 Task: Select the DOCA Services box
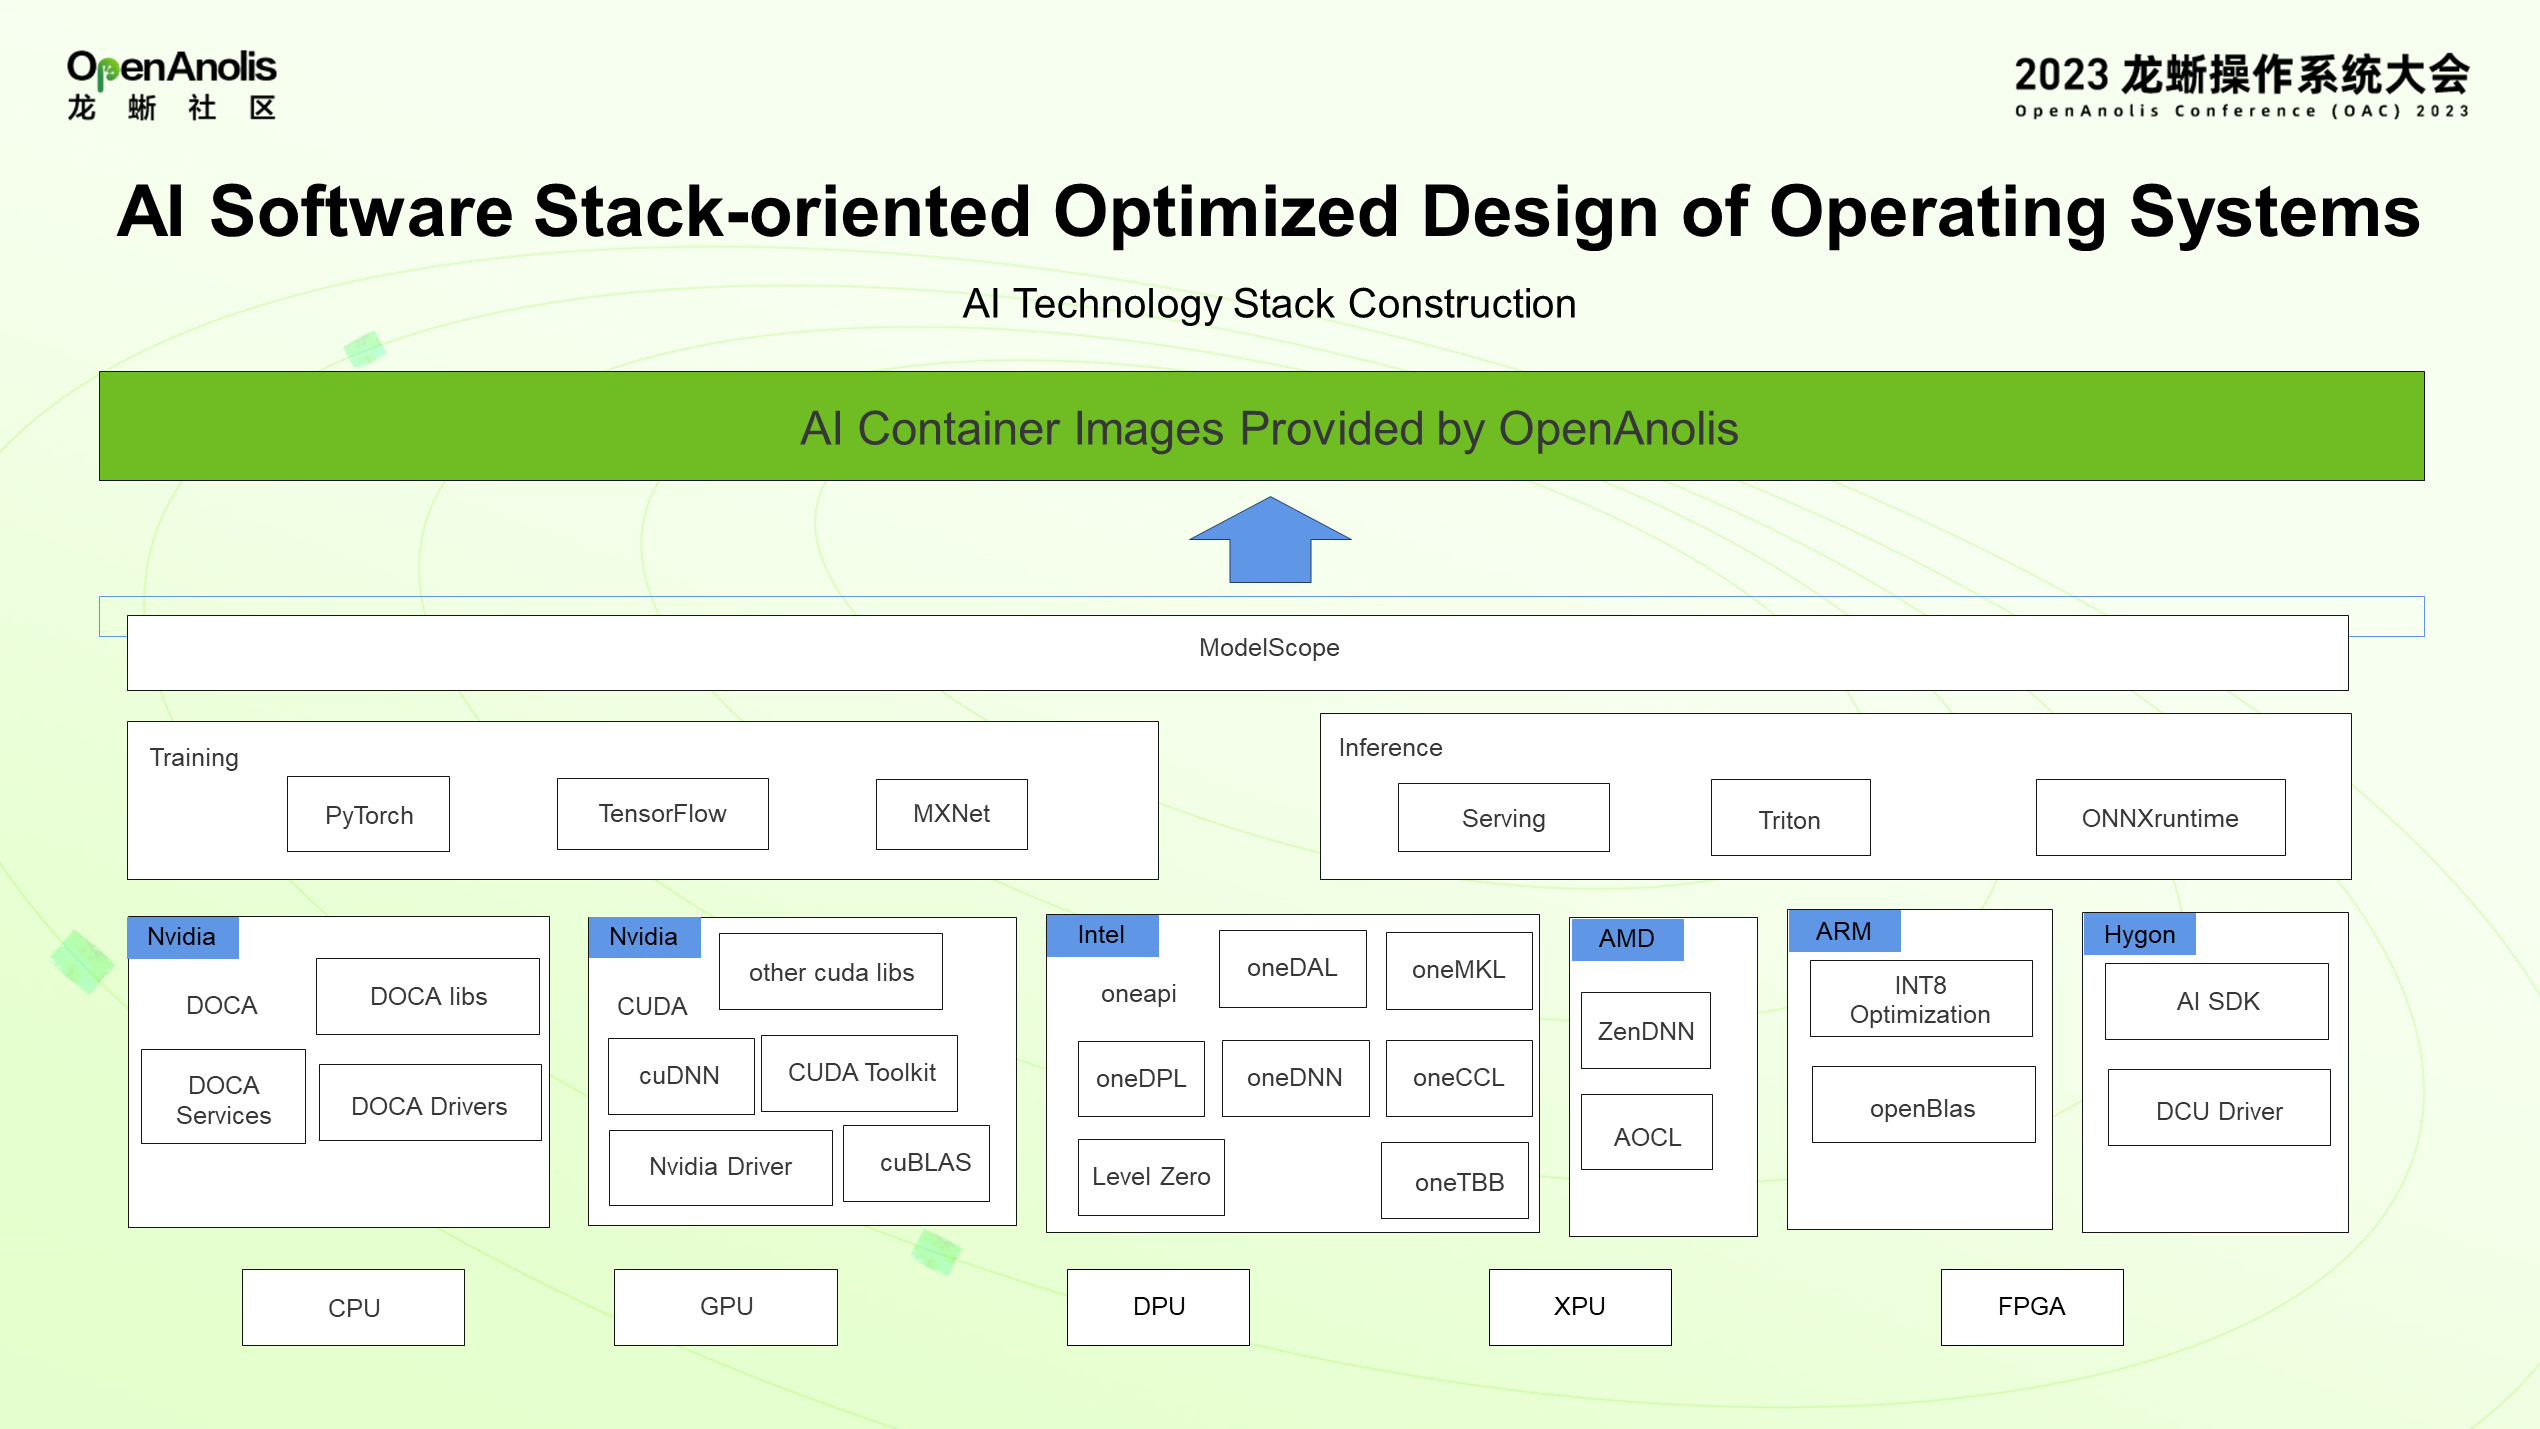click(224, 1097)
